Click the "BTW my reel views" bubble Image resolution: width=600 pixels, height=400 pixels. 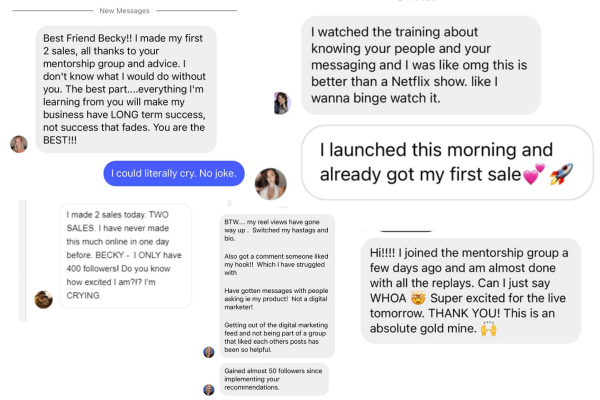(x=277, y=286)
